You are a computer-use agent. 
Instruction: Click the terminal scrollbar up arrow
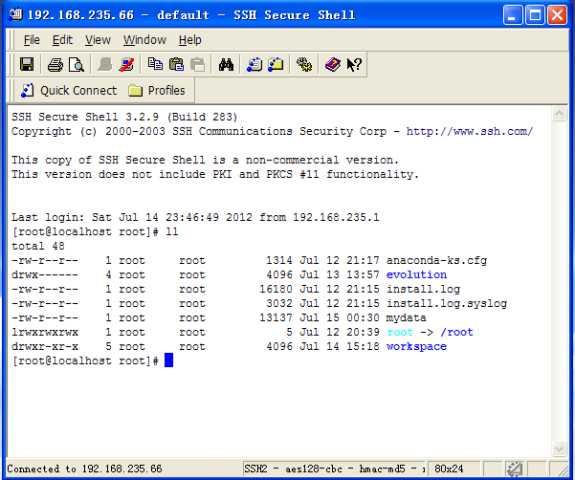pos(559,114)
